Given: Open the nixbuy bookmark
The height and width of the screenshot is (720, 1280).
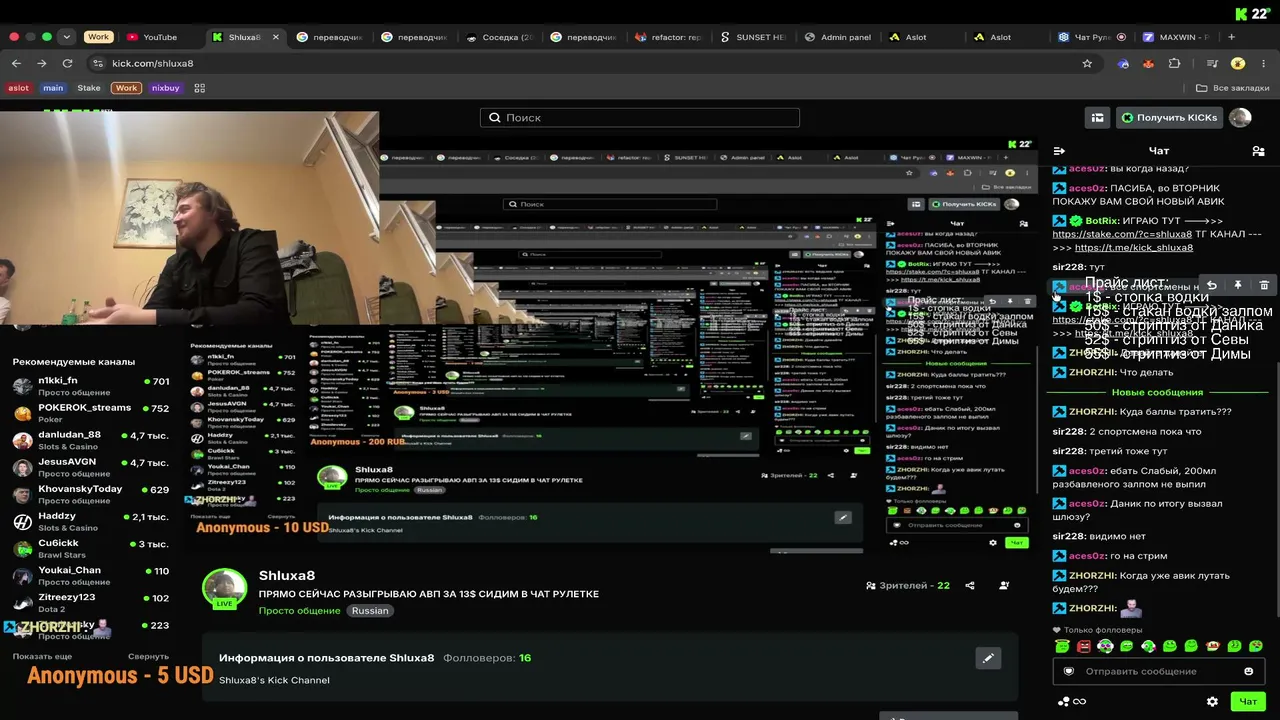Looking at the screenshot, I should (x=165, y=88).
